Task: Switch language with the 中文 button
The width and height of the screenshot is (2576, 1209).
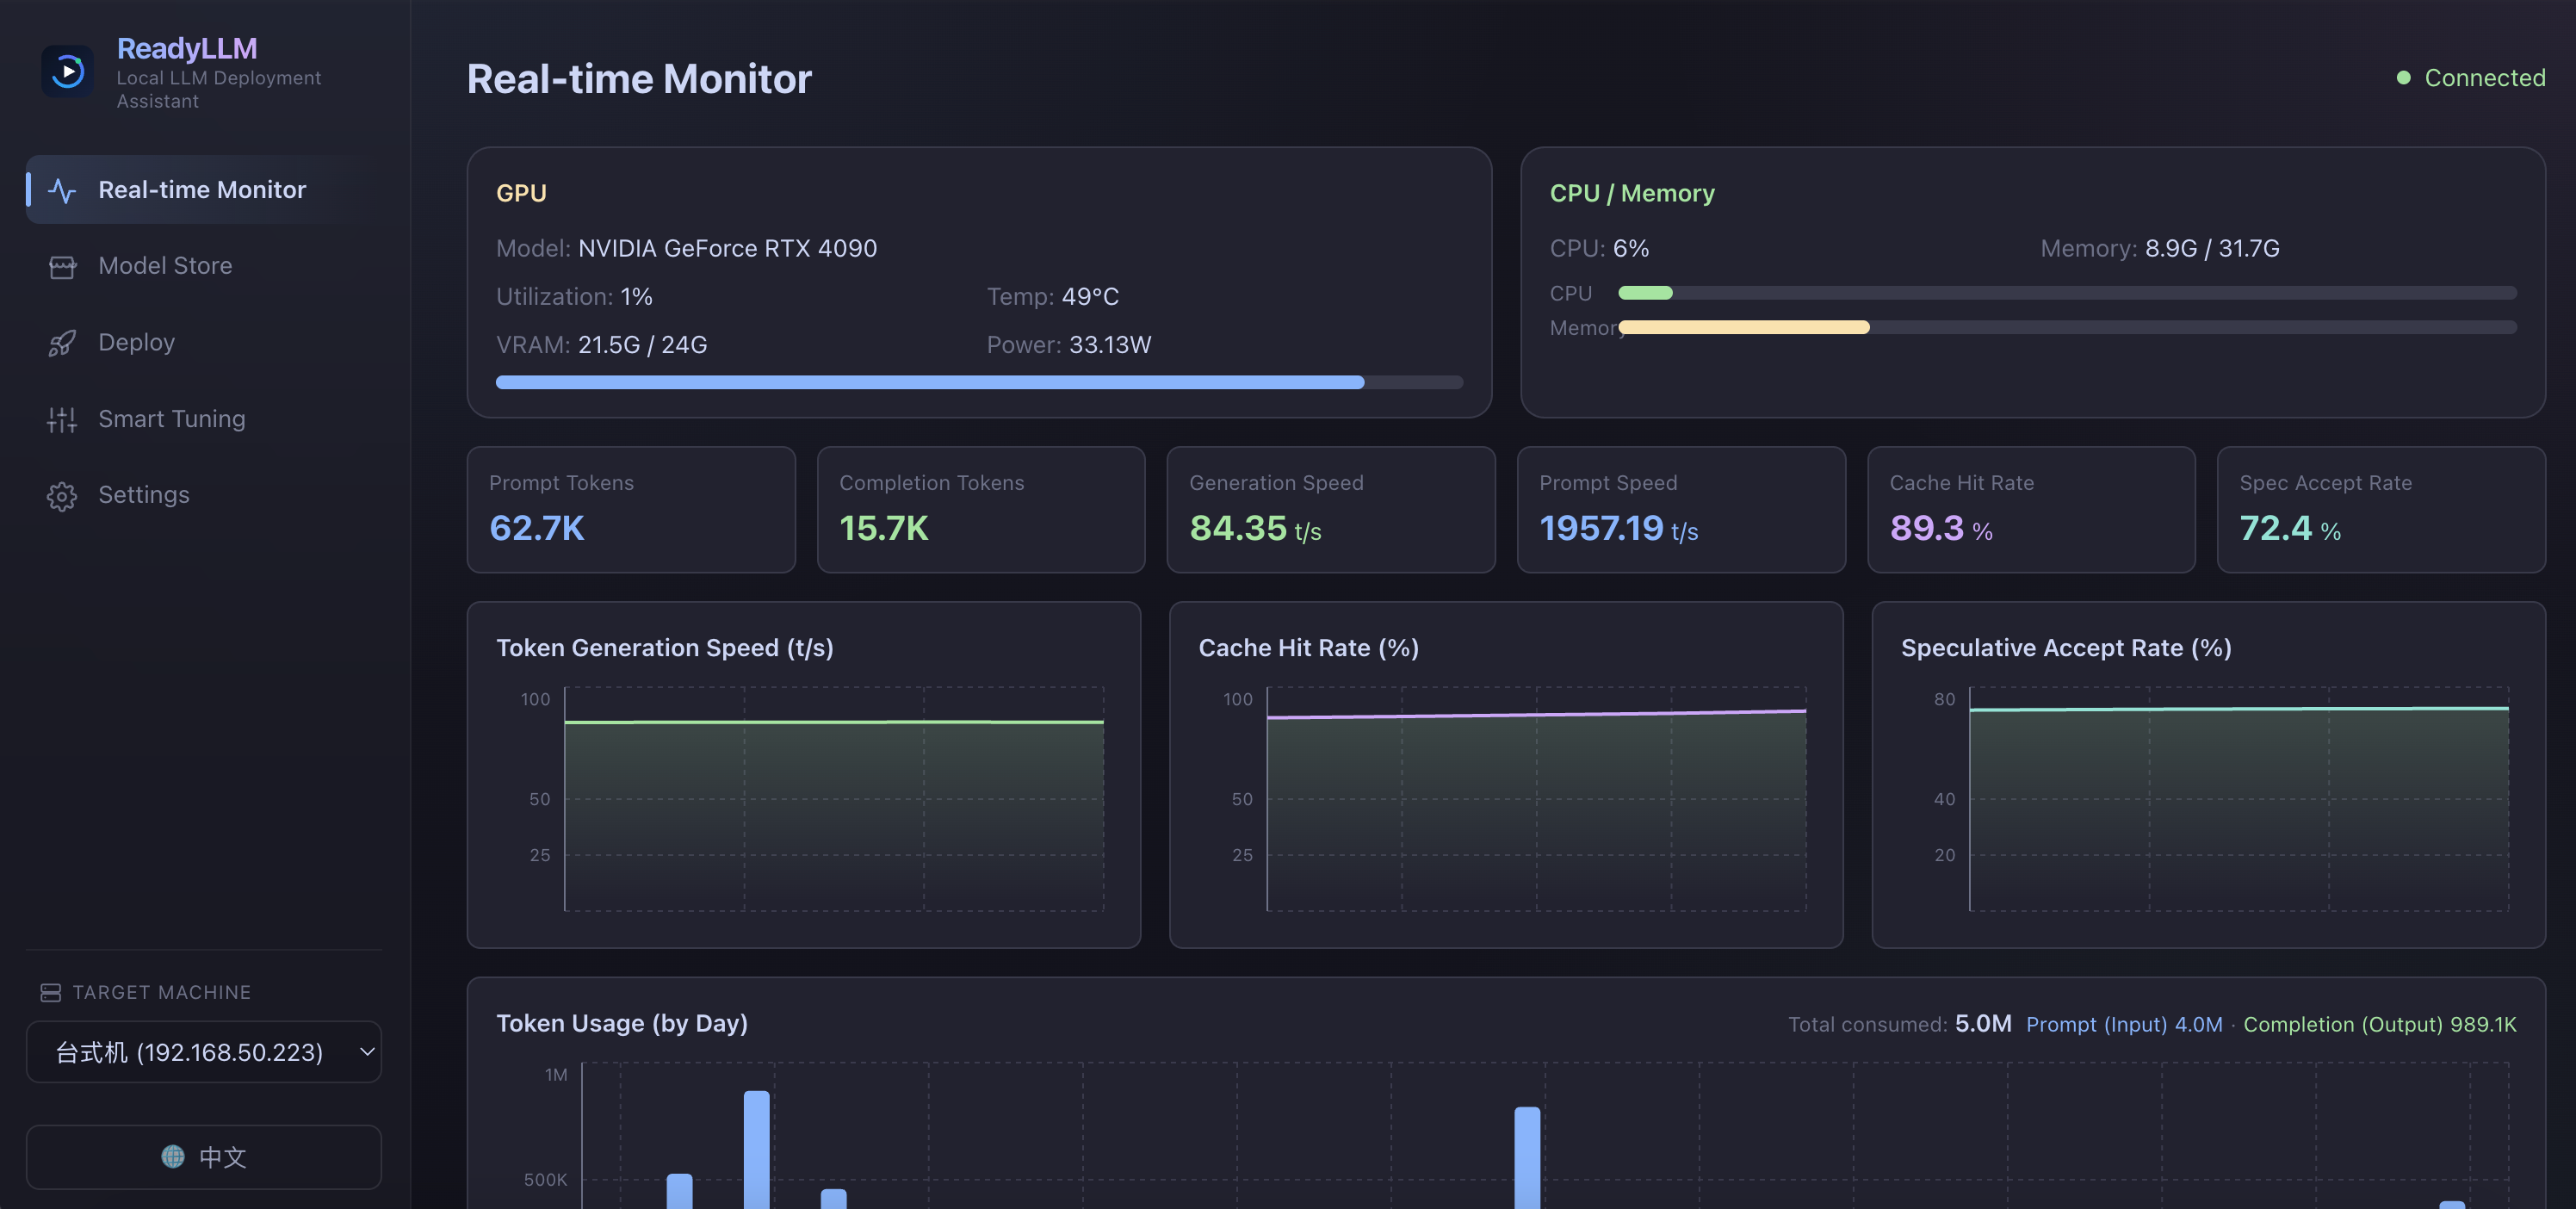Action: tap(204, 1157)
